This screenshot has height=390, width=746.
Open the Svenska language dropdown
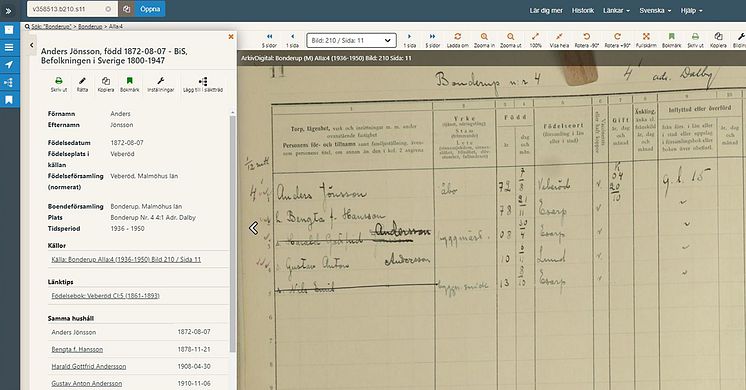tap(655, 10)
